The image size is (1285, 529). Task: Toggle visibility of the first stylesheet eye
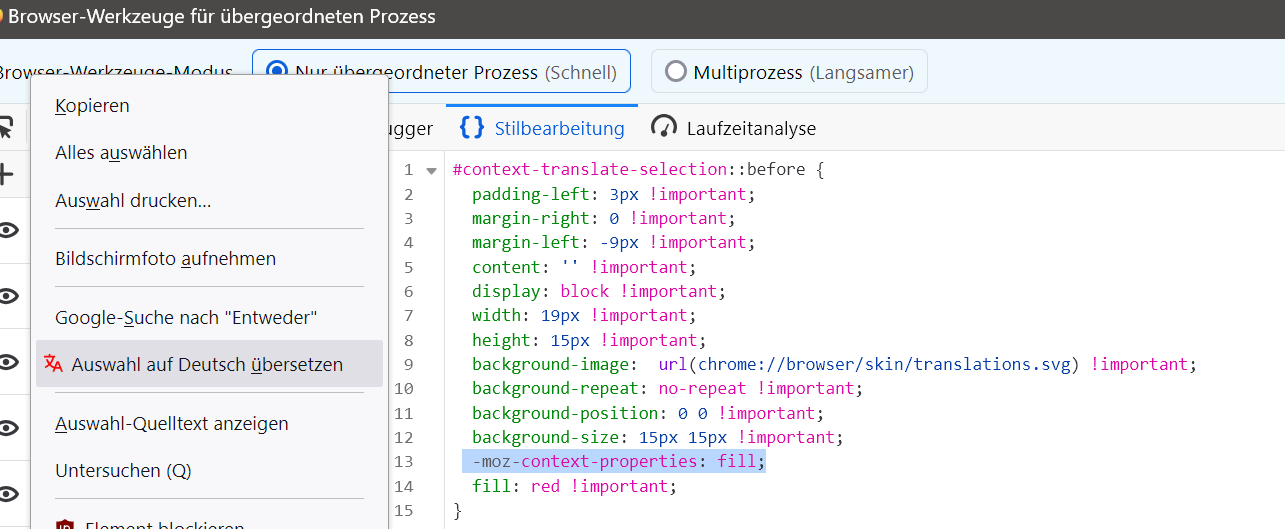point(10,230)
